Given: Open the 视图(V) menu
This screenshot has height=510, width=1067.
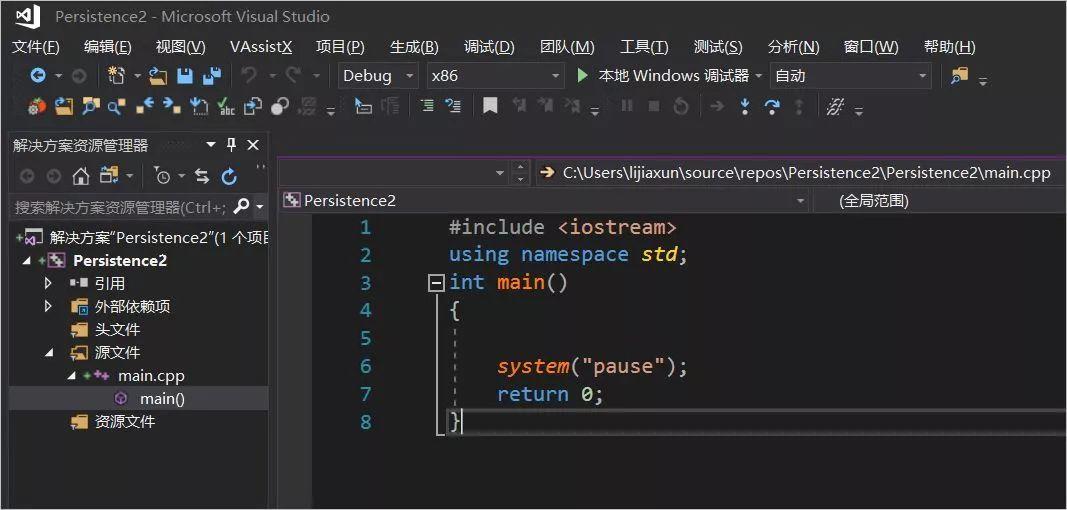Looking at the screenshot, I should pyautogui.click(x=180, y=47).
